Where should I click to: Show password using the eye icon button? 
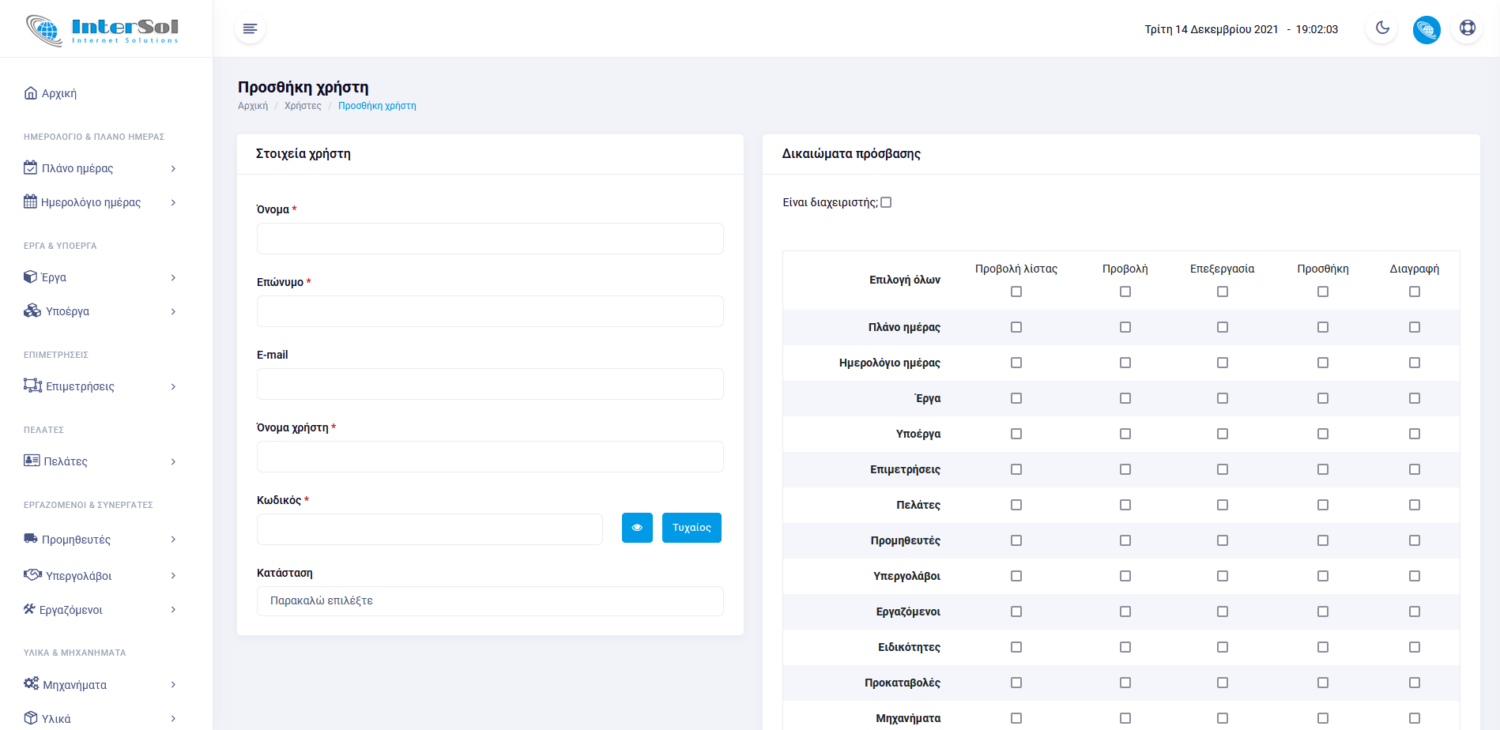pos(637,528)
